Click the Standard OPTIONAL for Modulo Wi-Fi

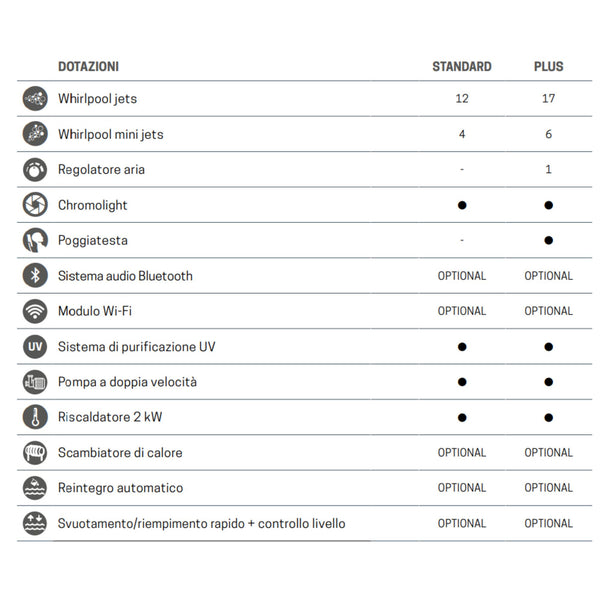click(x=462, y=311)
